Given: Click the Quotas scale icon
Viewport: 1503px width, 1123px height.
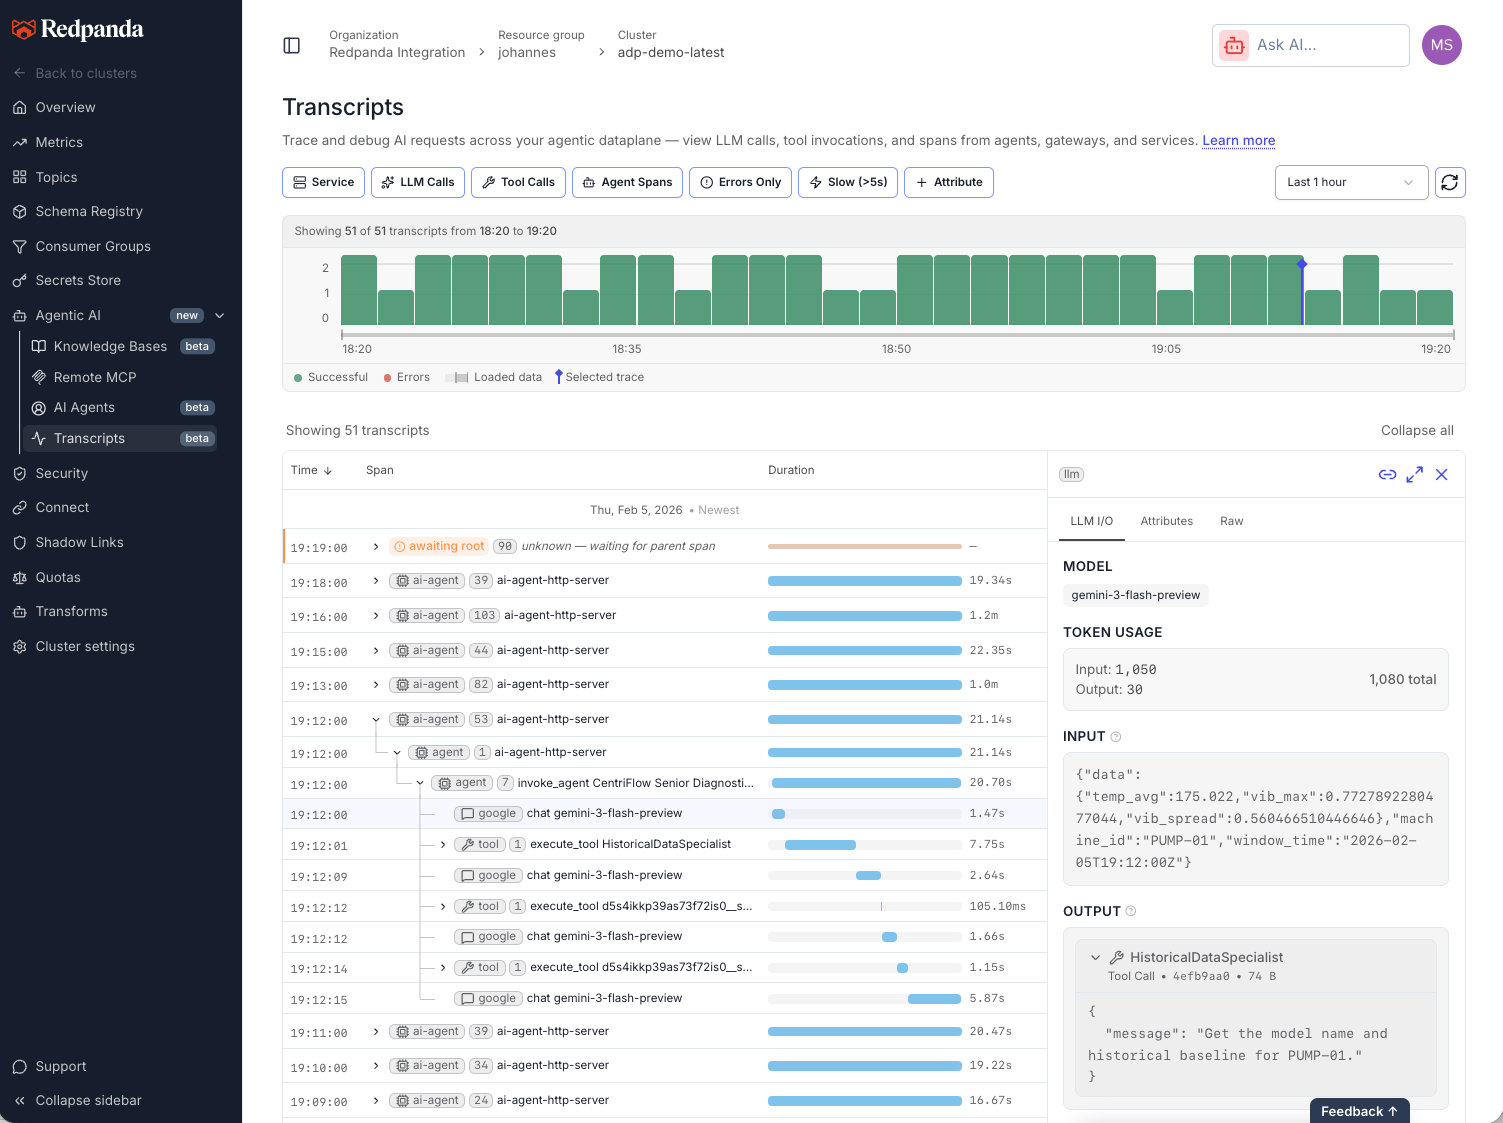Looking at the screenshot, I should (x=19, y=578).
